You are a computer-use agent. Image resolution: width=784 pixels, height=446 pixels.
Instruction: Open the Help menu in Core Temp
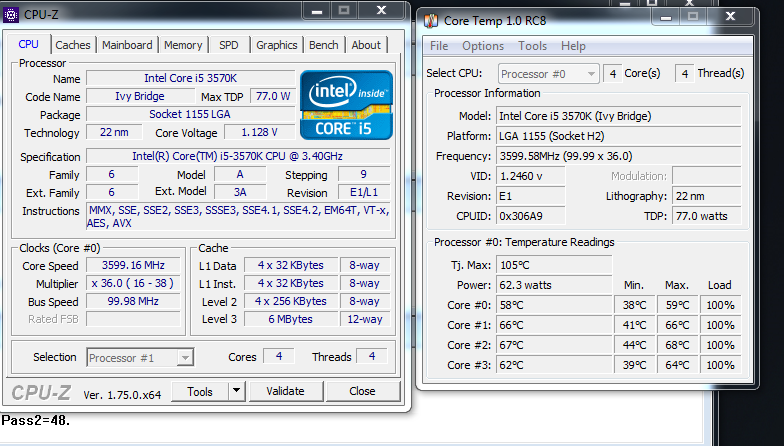(x=573, y=46)
